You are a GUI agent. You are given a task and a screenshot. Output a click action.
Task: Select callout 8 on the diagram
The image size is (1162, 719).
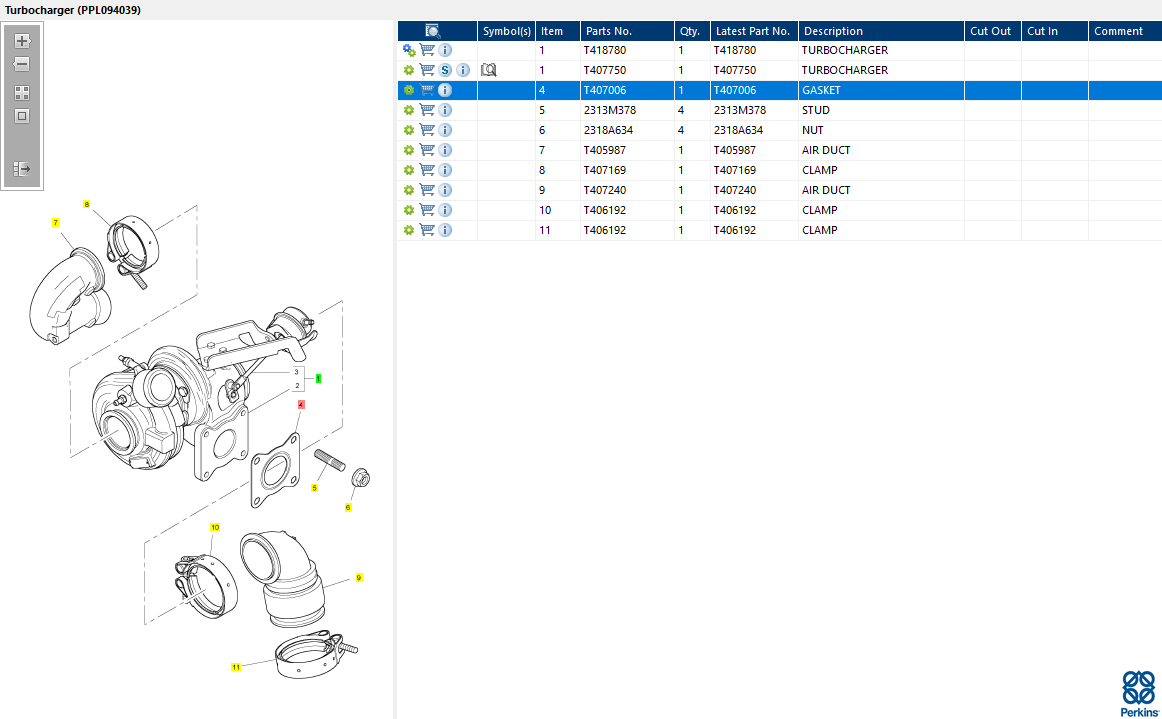(87, 204)
